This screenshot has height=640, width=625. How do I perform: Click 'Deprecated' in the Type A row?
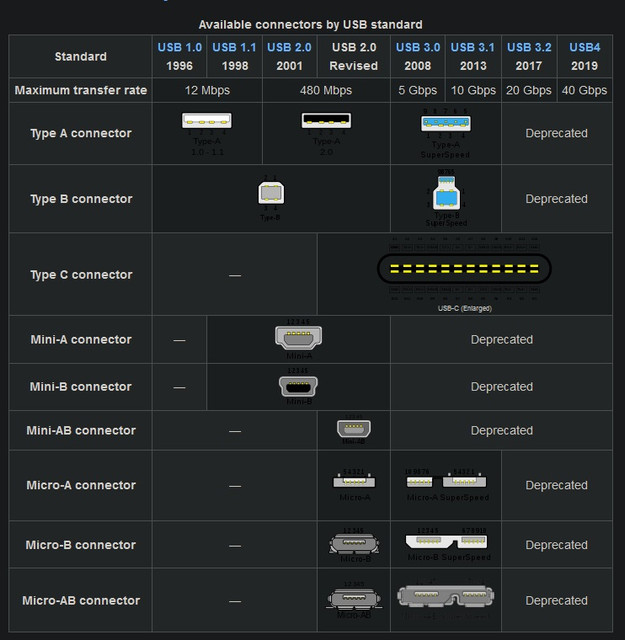tap(556, 133)
